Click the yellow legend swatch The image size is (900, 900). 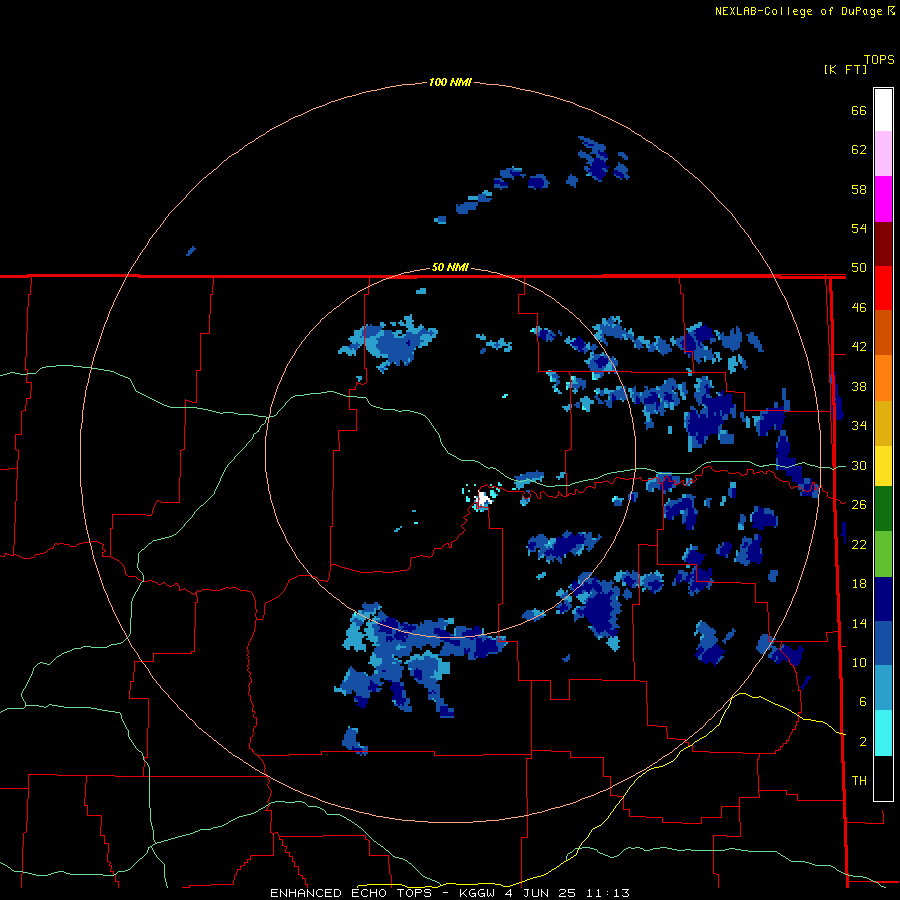[x=883, y=465]
